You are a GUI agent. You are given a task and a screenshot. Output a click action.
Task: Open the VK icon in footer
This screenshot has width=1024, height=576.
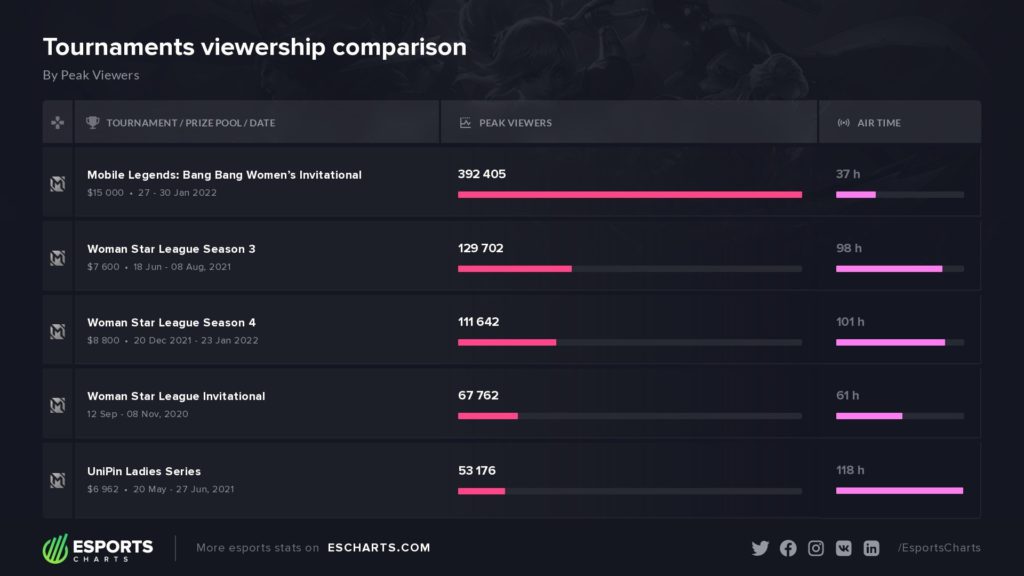[844, 548]
